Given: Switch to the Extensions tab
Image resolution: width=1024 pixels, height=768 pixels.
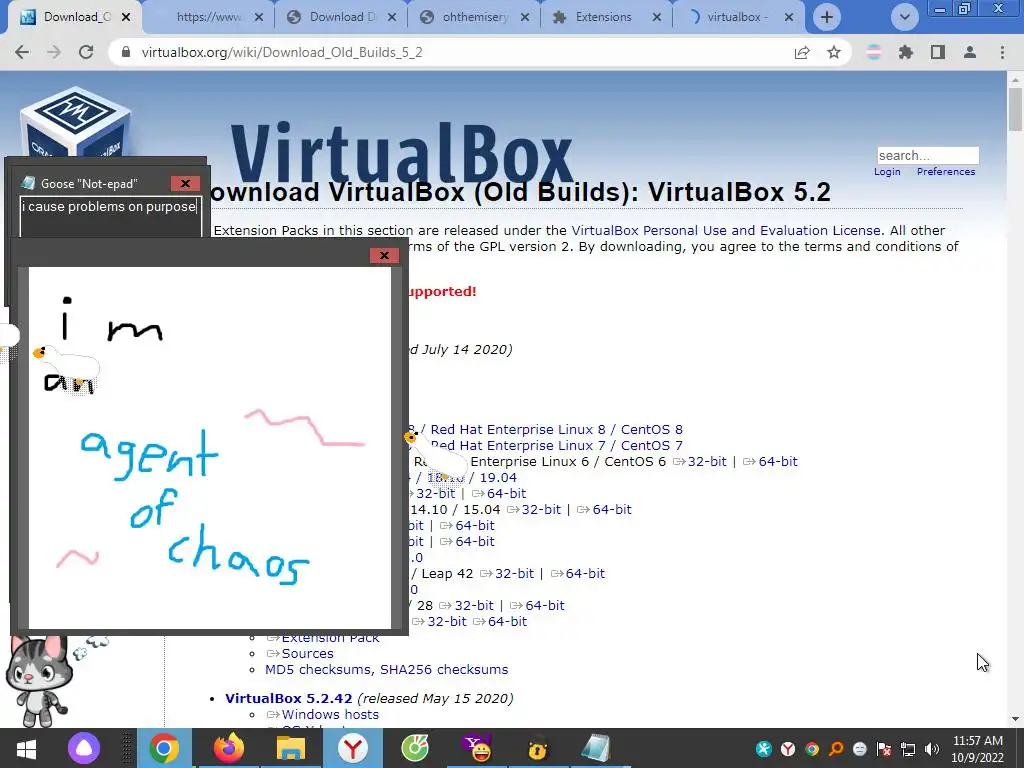Looking at the screenshot, I should pyautogui.click(x=603, y=17).
